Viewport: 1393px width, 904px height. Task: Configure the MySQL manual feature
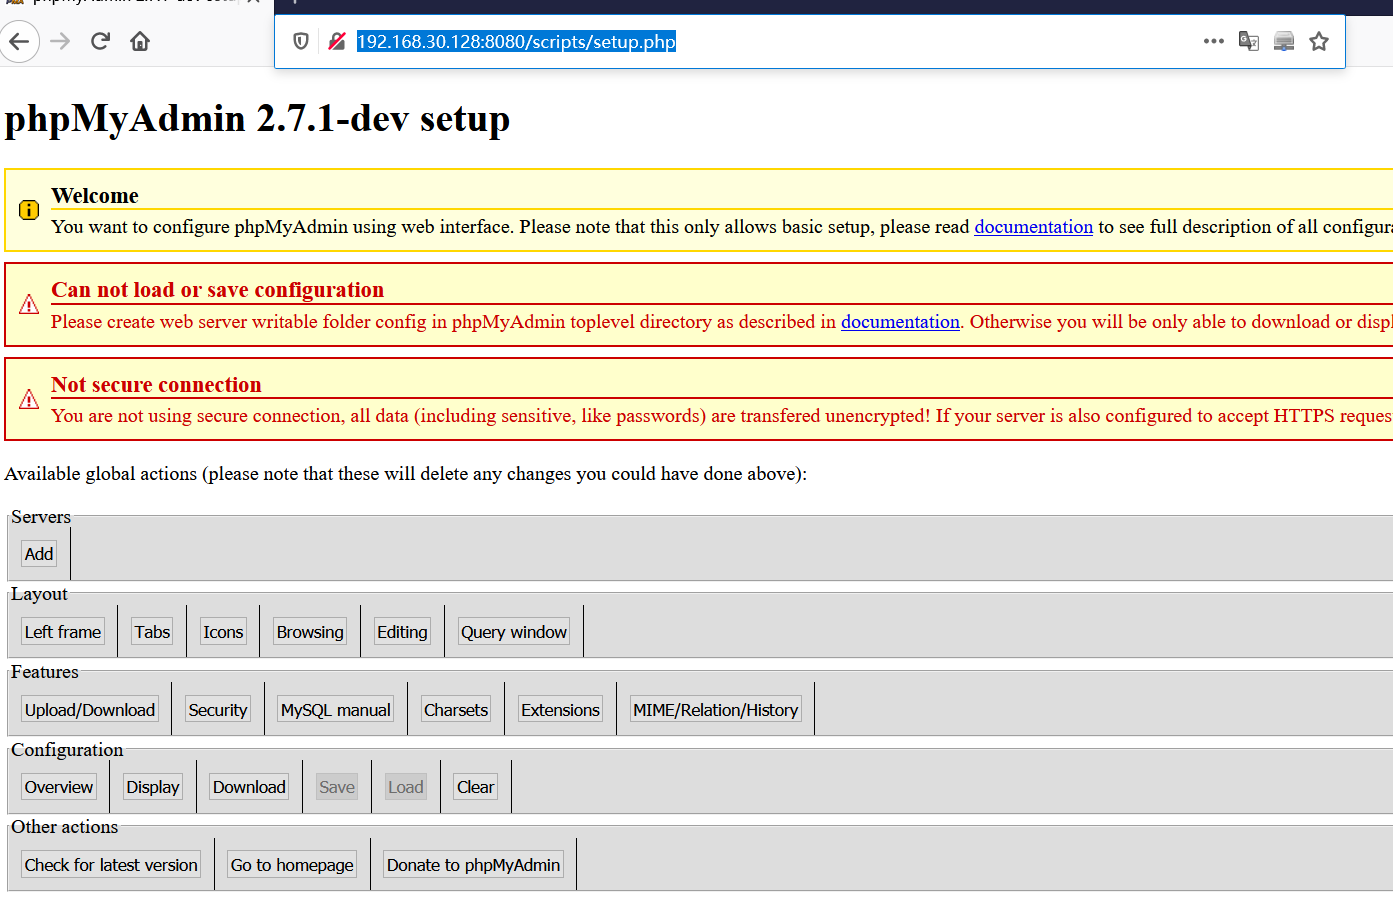pyautogui.click(x=335, y=709)
